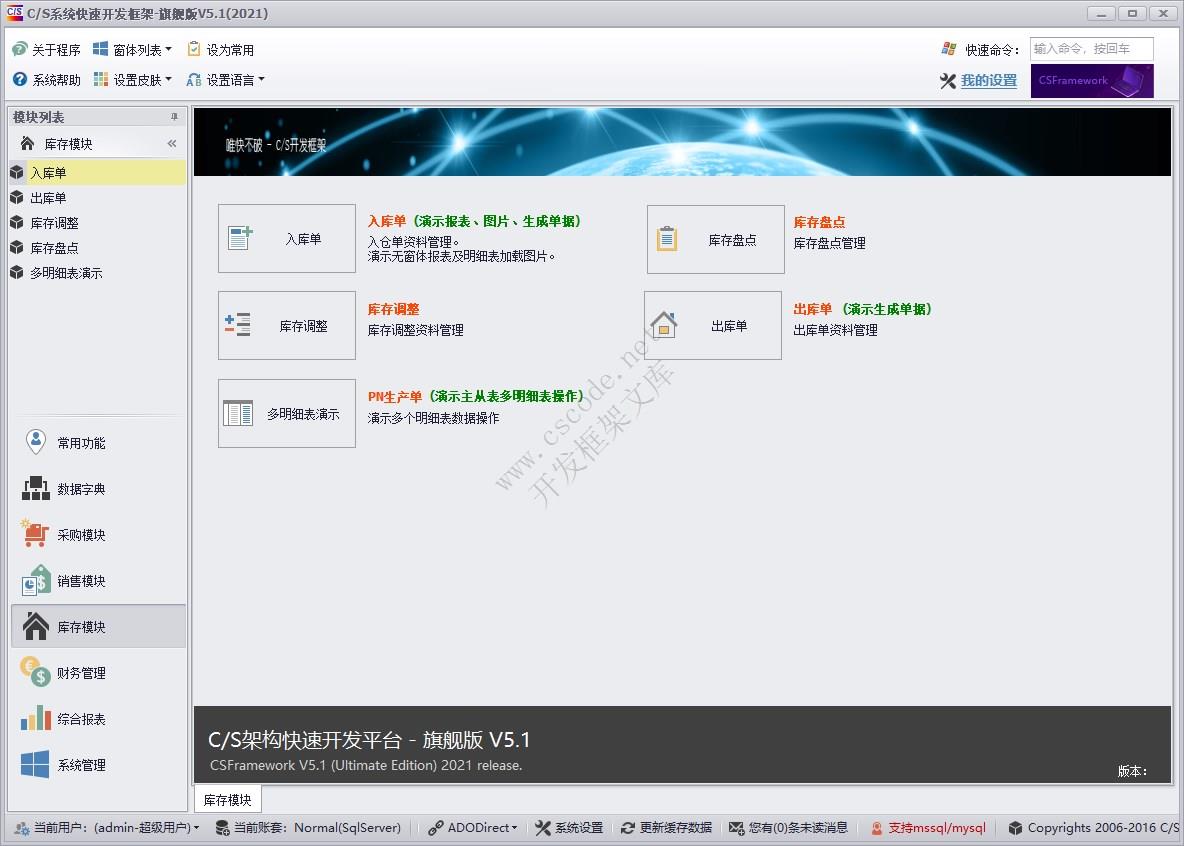Switch to the 库存模块 tab at bottom
The width and height of the screenshot is (1184, 846).
(227, 799)
